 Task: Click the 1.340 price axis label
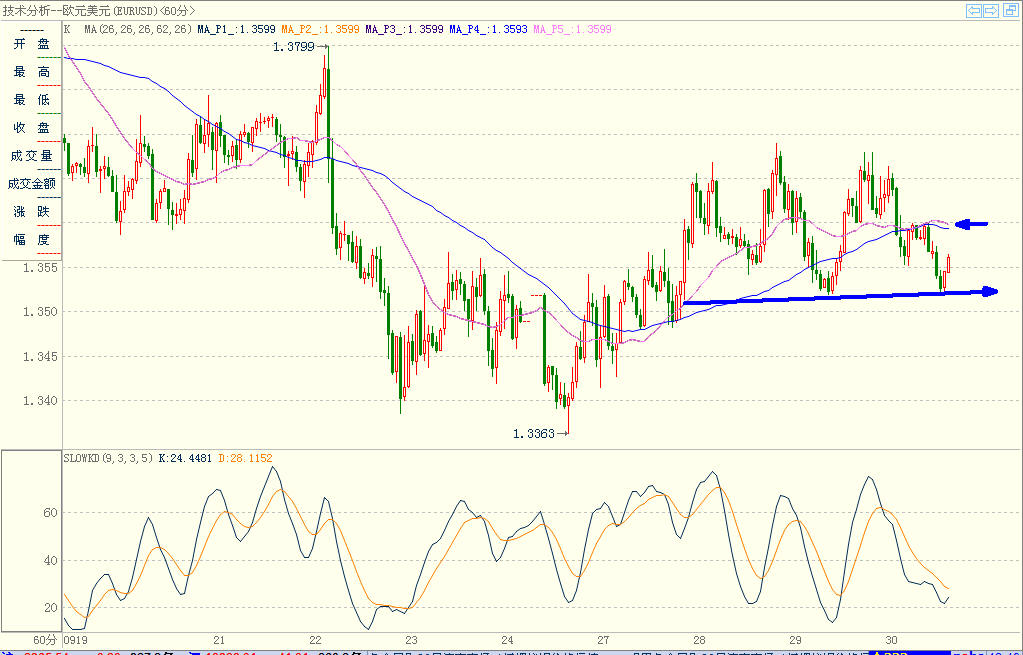pyautogui.click(x=40, y=401)
